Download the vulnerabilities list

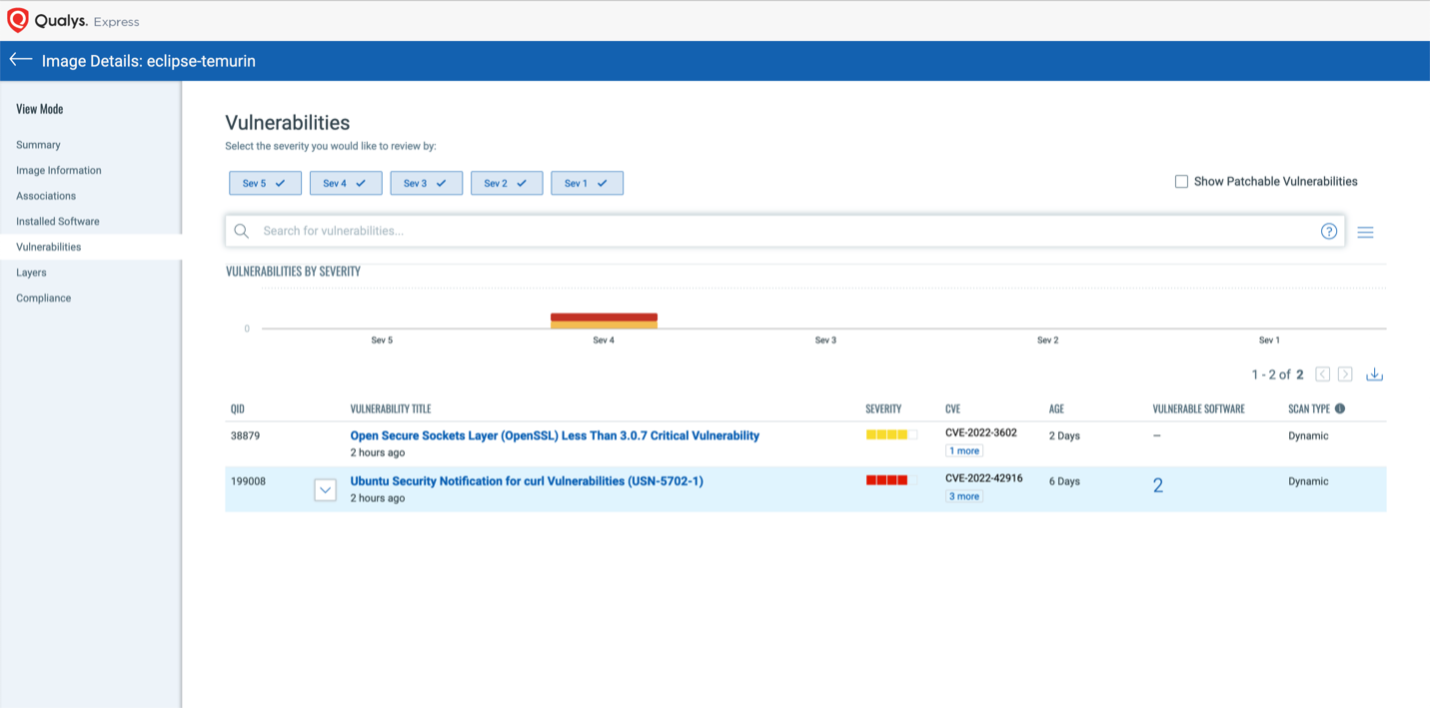tap(1375, 374)
